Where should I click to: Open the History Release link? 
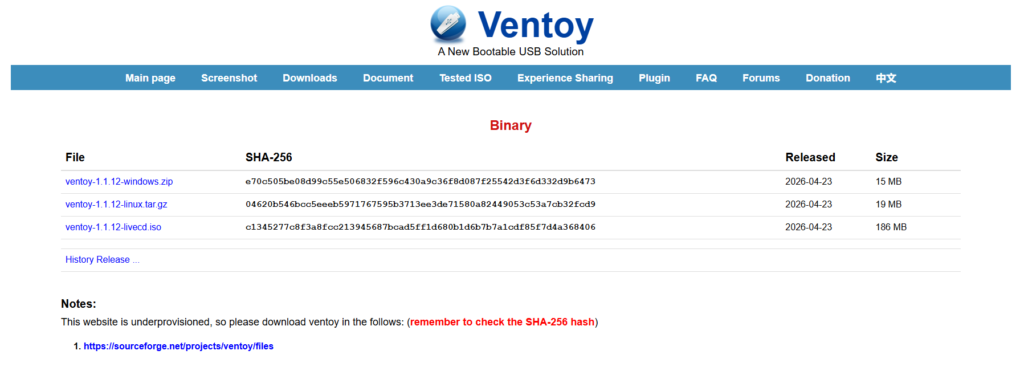pyautogui.click(x=103, y=260)
